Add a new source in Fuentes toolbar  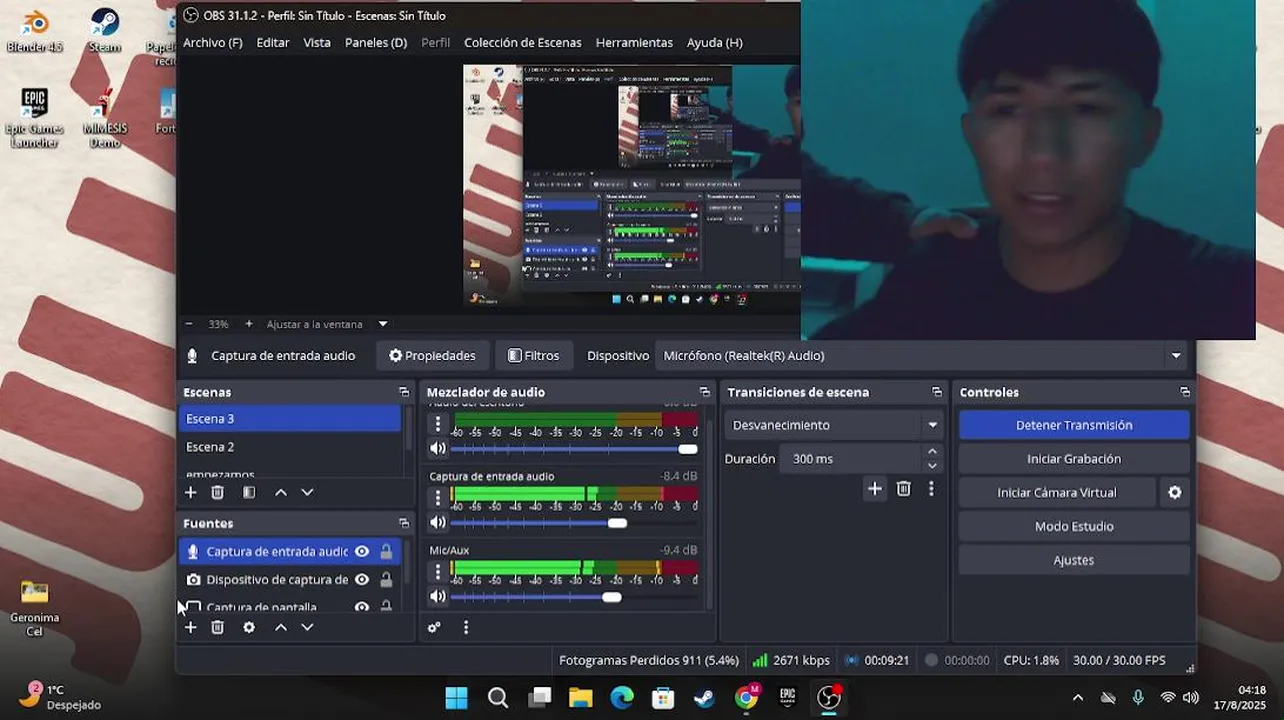pos(190,627)
